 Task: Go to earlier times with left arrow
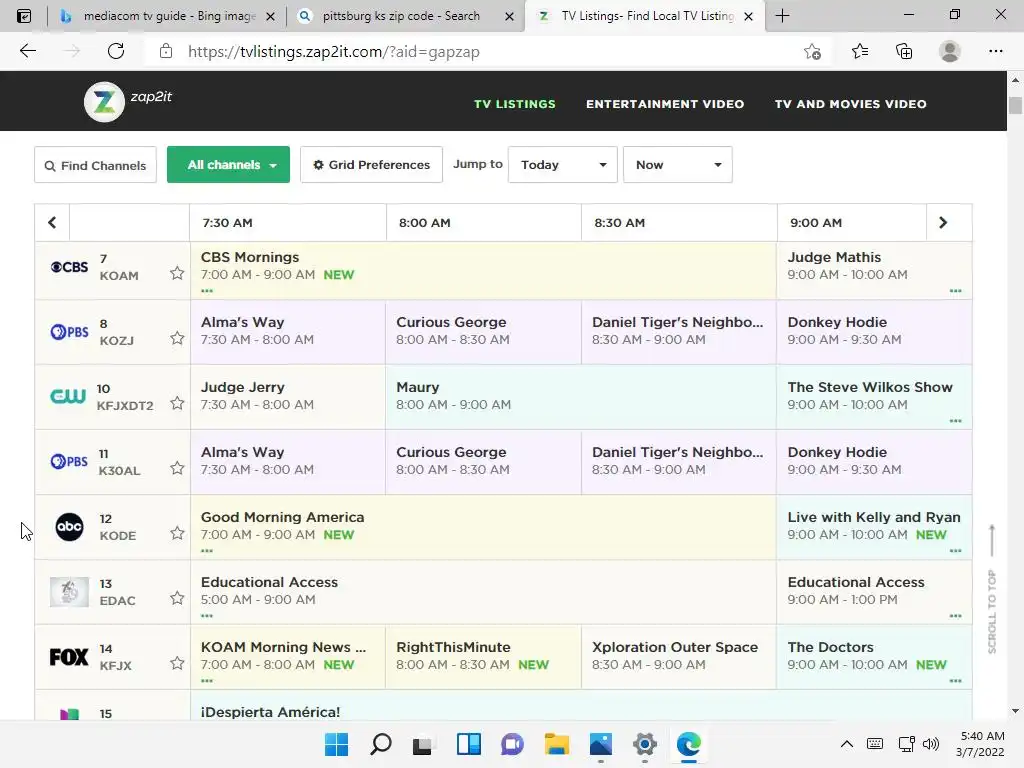52,223
